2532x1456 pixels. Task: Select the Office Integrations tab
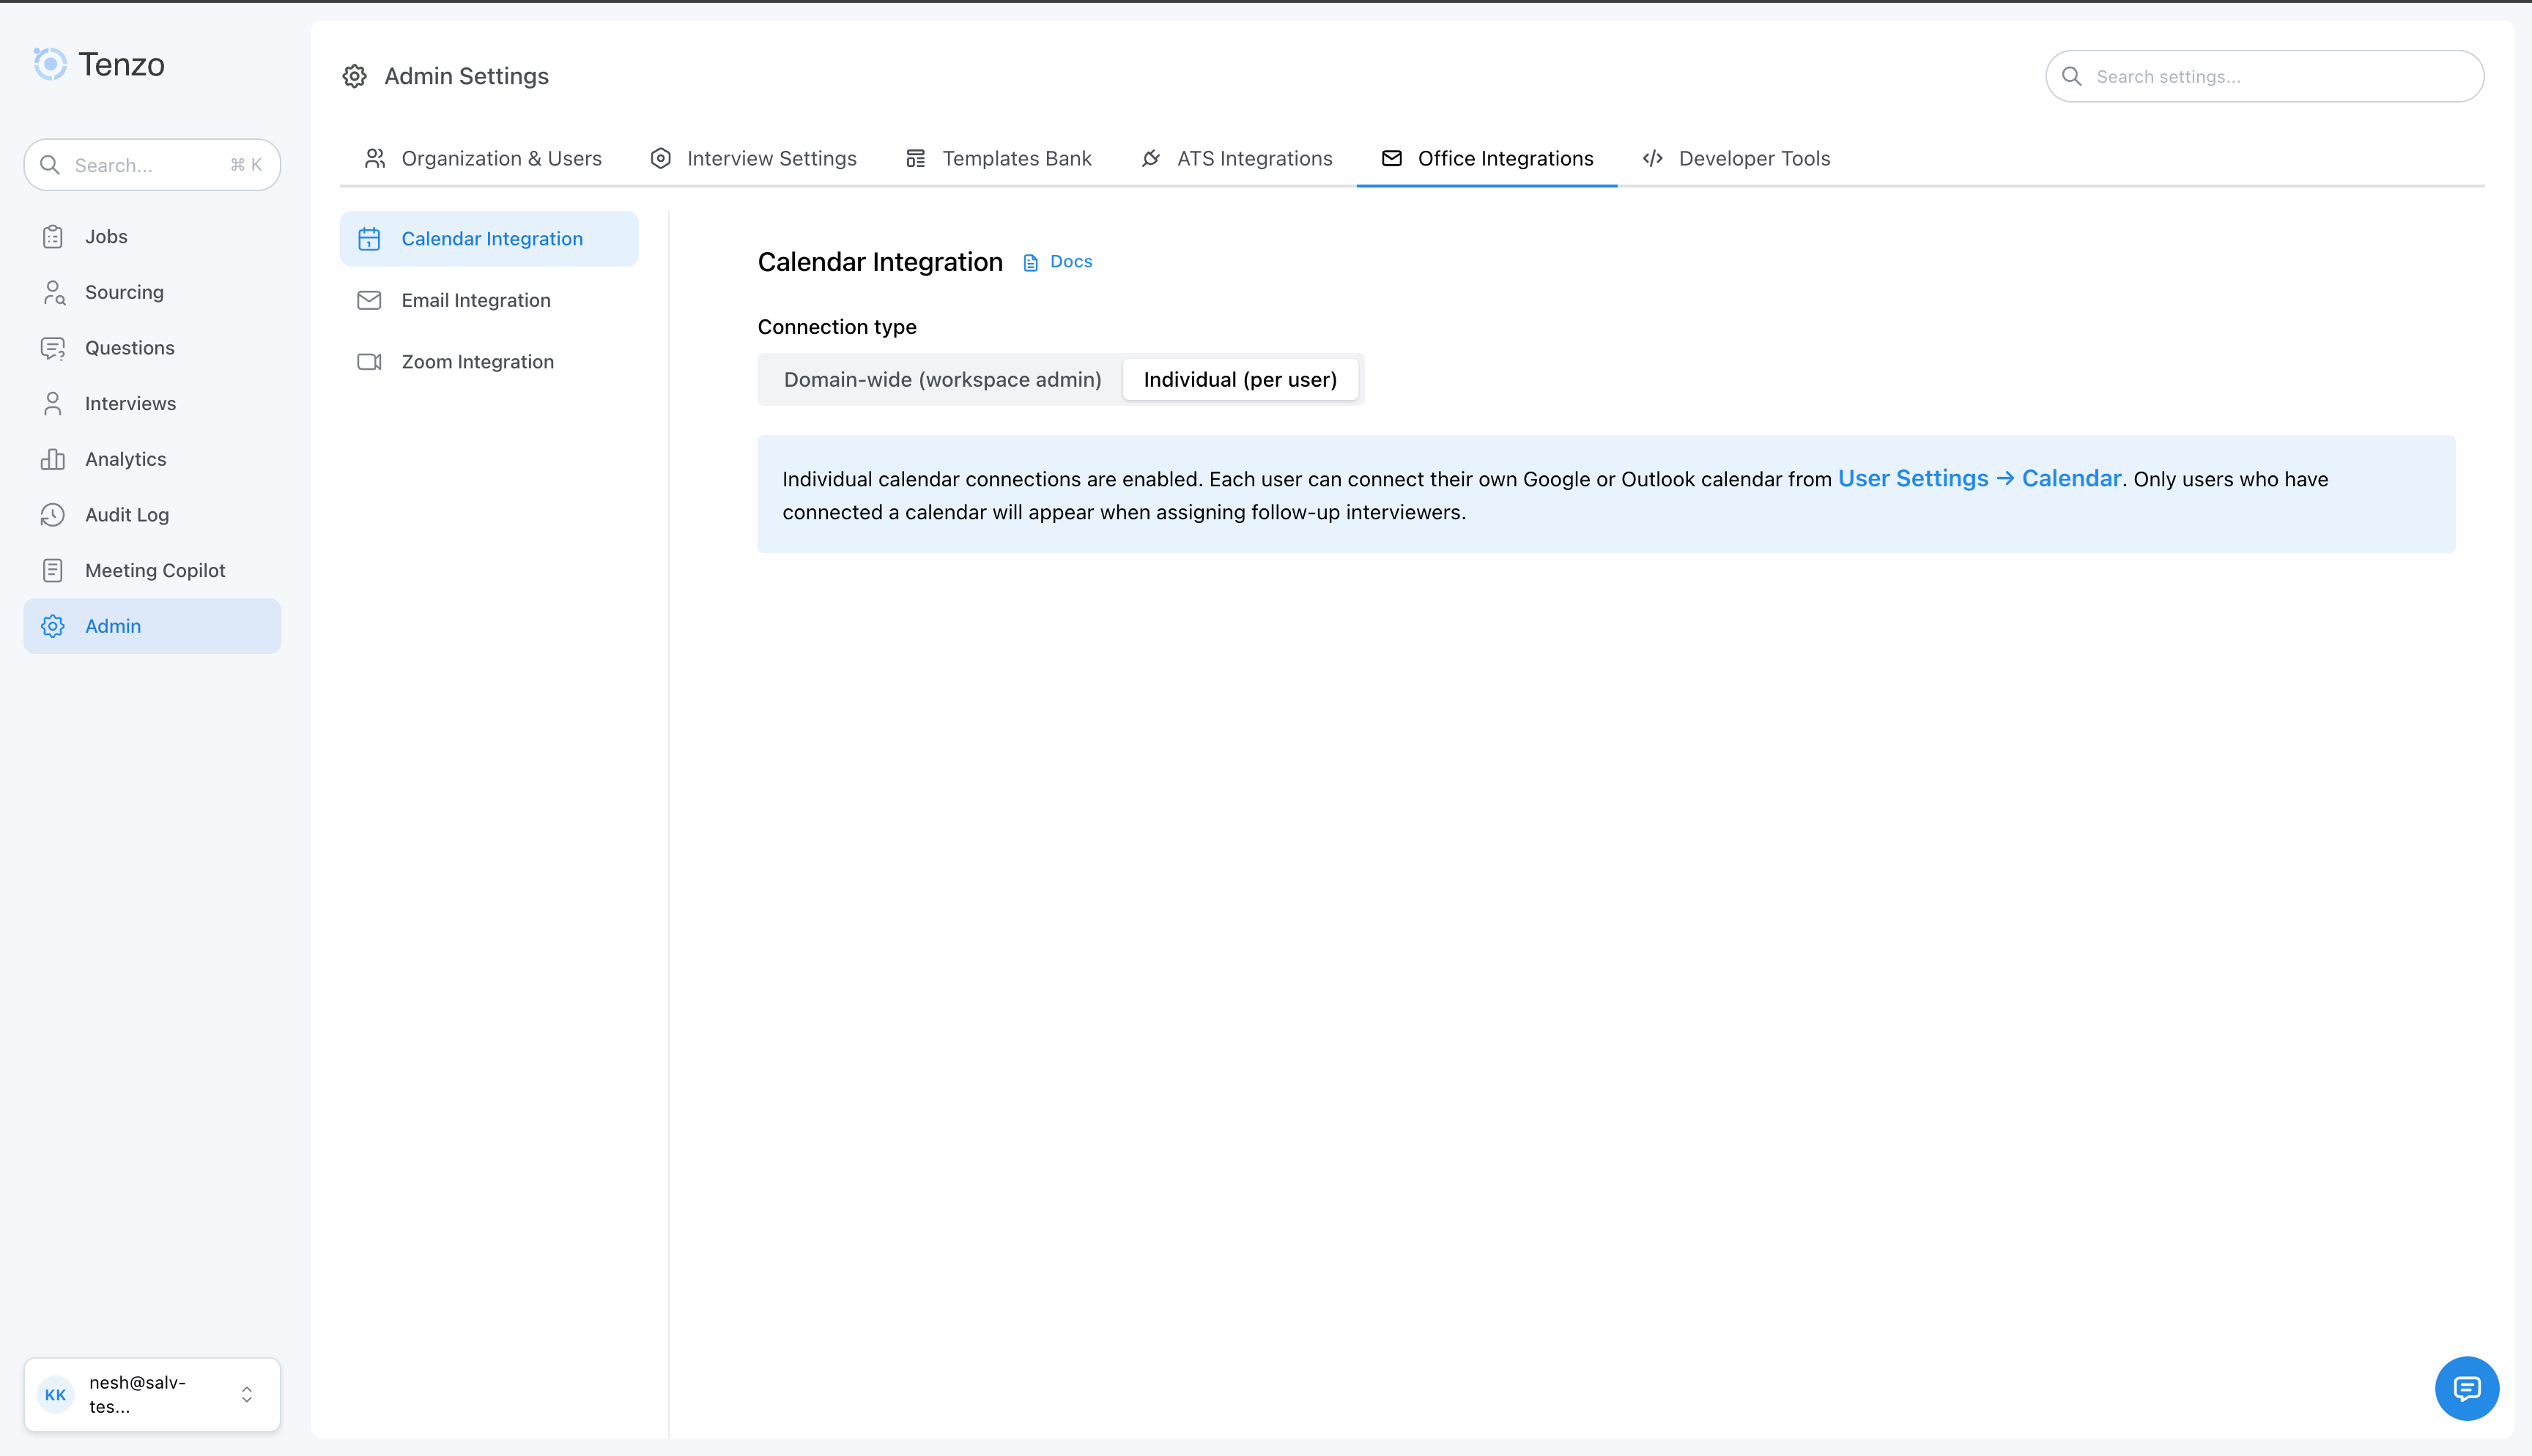coord(1487,158)
